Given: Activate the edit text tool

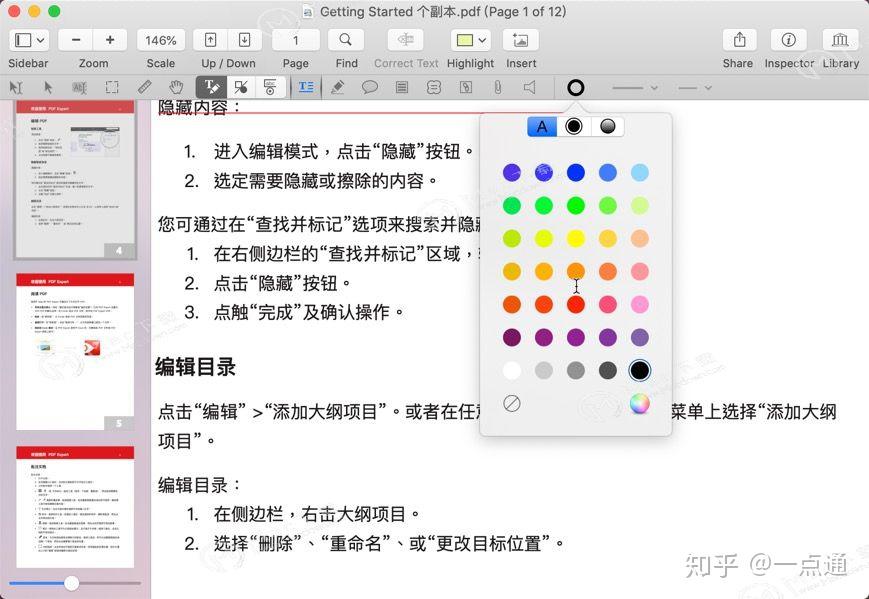Looking at the screenshot, I should point(211,87).
